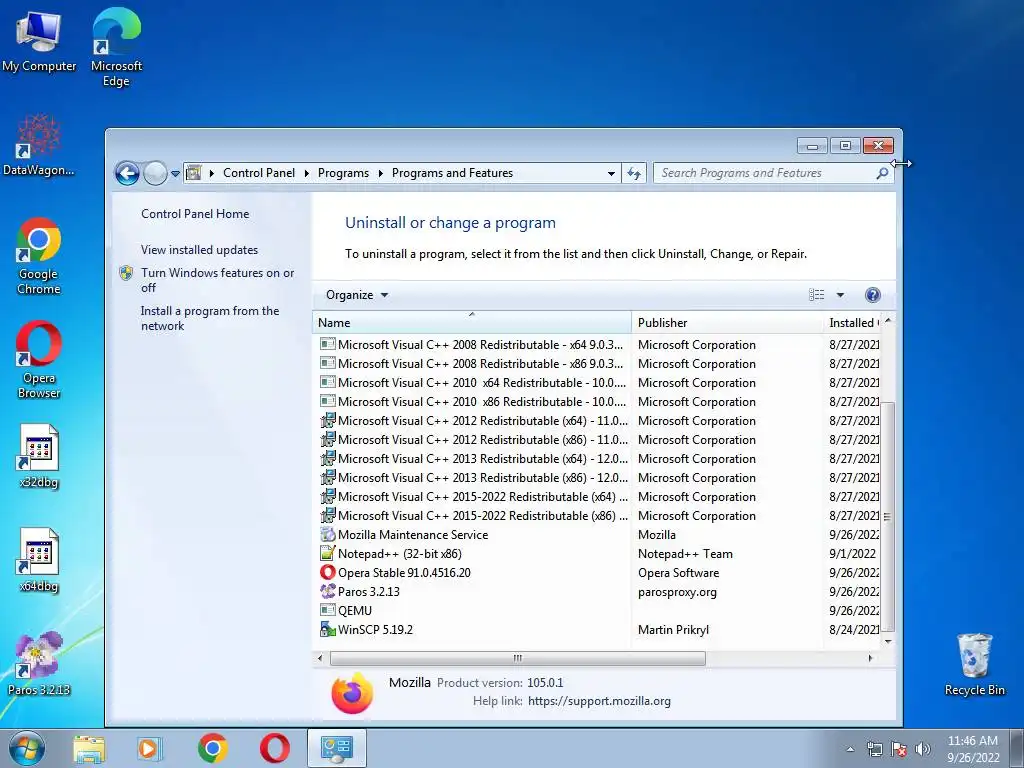The width and height of the screenshot is (1024, 768).
Task: Click icon of Visual C++ 2013 (x64) entry
Action: point(328,458)
